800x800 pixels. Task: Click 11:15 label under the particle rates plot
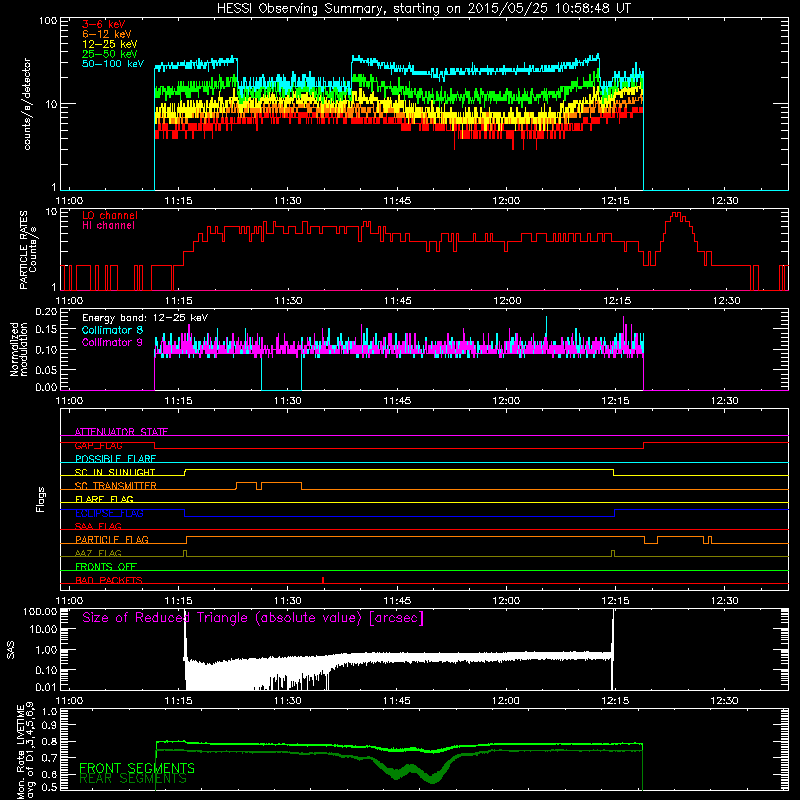[x=179, y=301]
